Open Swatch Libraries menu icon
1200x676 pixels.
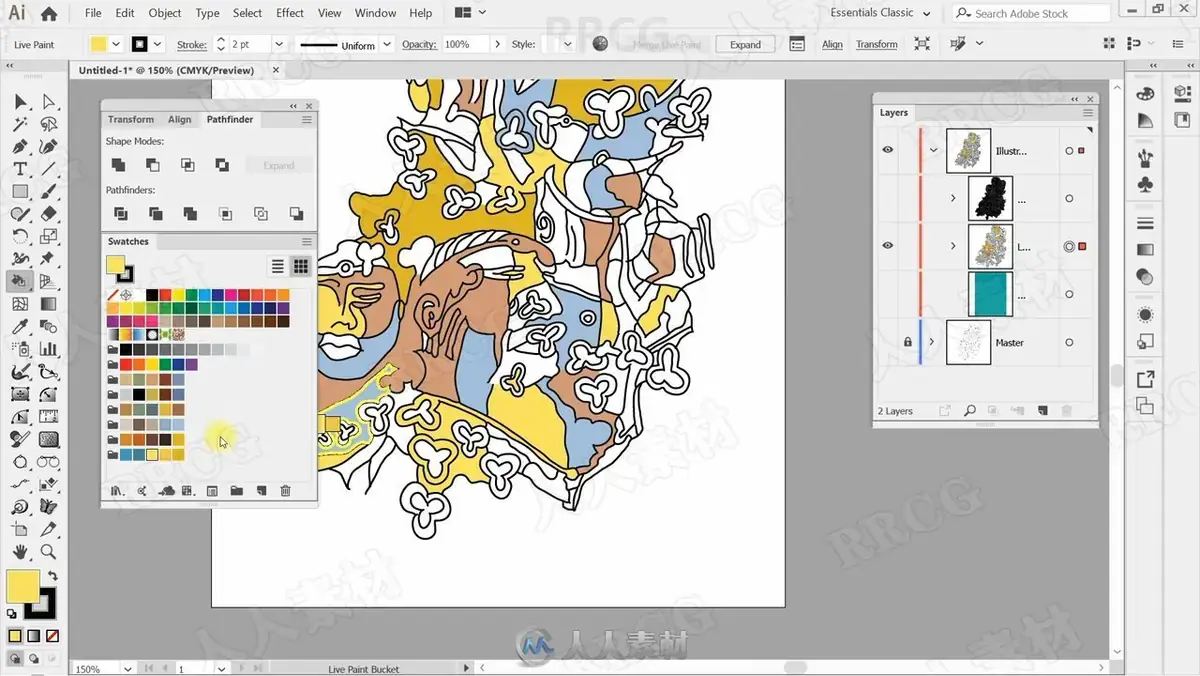coord(117,491)
